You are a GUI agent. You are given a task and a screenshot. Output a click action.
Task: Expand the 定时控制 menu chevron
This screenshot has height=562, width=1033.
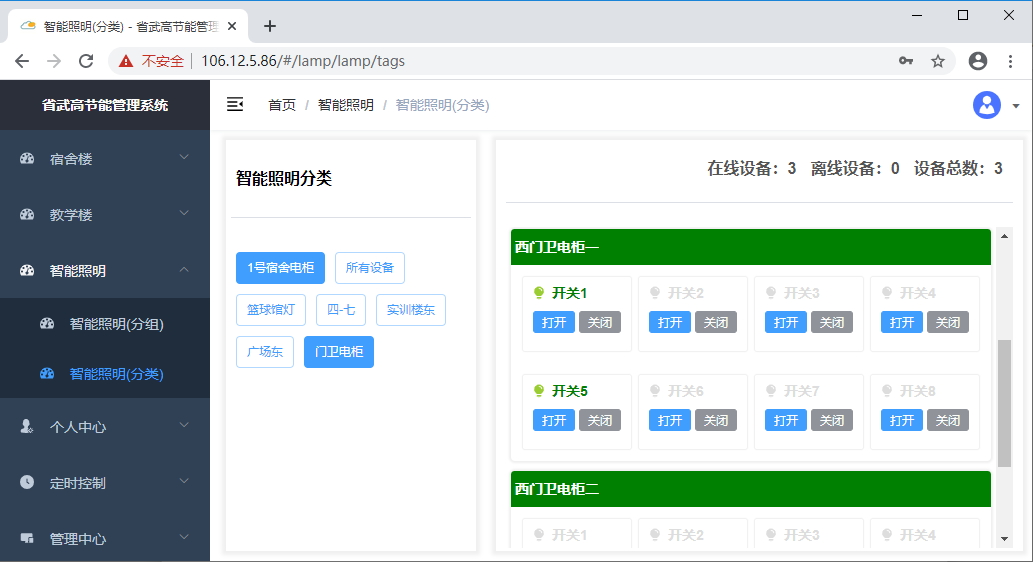(184, 482)
